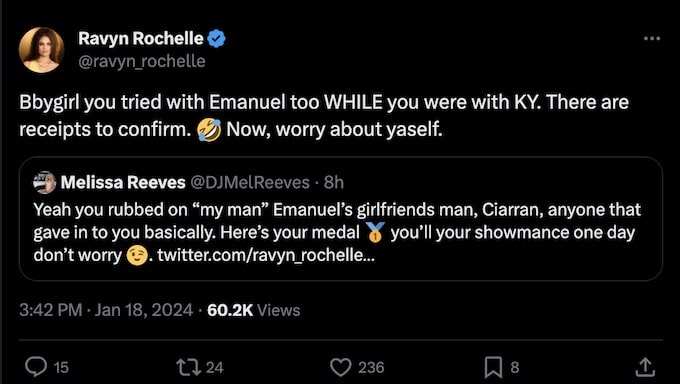Screen dimensions: 680x384
Task: Click the 3:42 PM Jan 18, 2024 timestamp
Action: (x=106, y=310)
